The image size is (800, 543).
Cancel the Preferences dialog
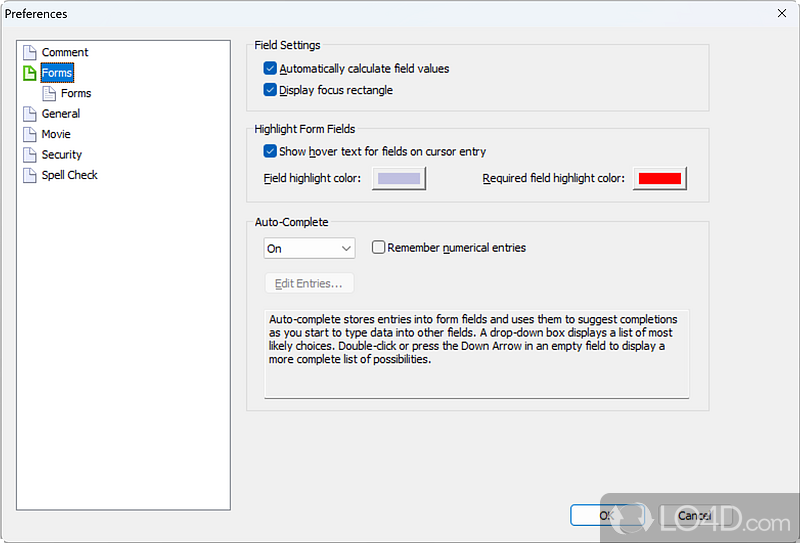(x=695, y=515)
